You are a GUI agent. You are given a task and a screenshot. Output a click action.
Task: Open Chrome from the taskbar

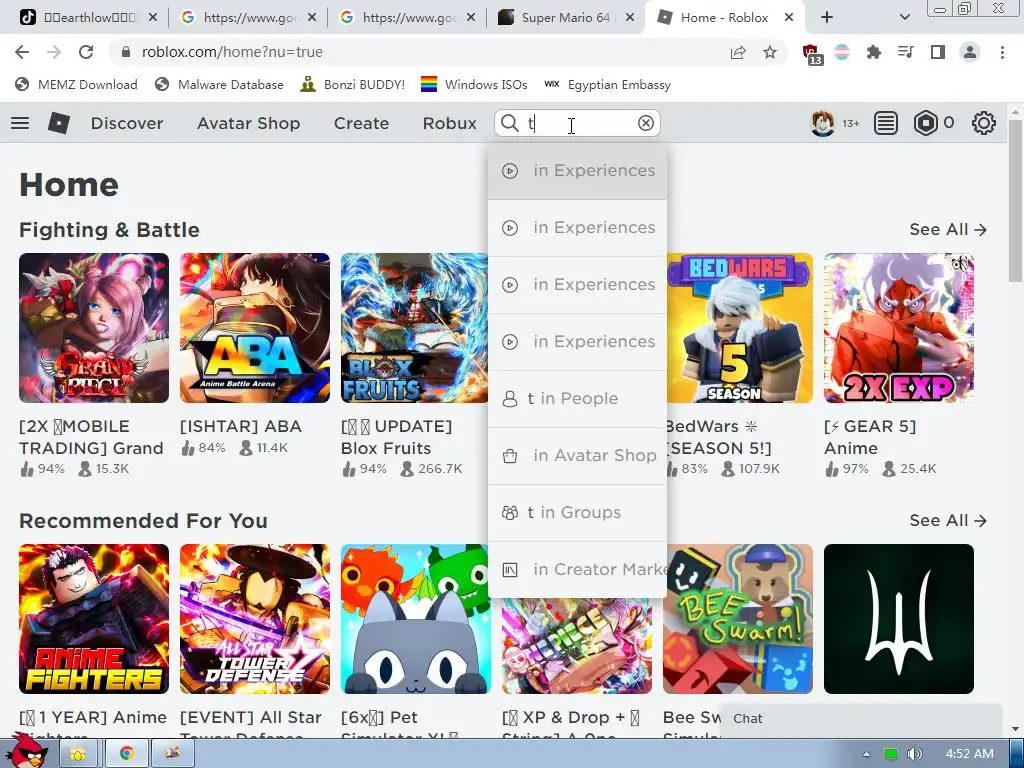[127, 754]
